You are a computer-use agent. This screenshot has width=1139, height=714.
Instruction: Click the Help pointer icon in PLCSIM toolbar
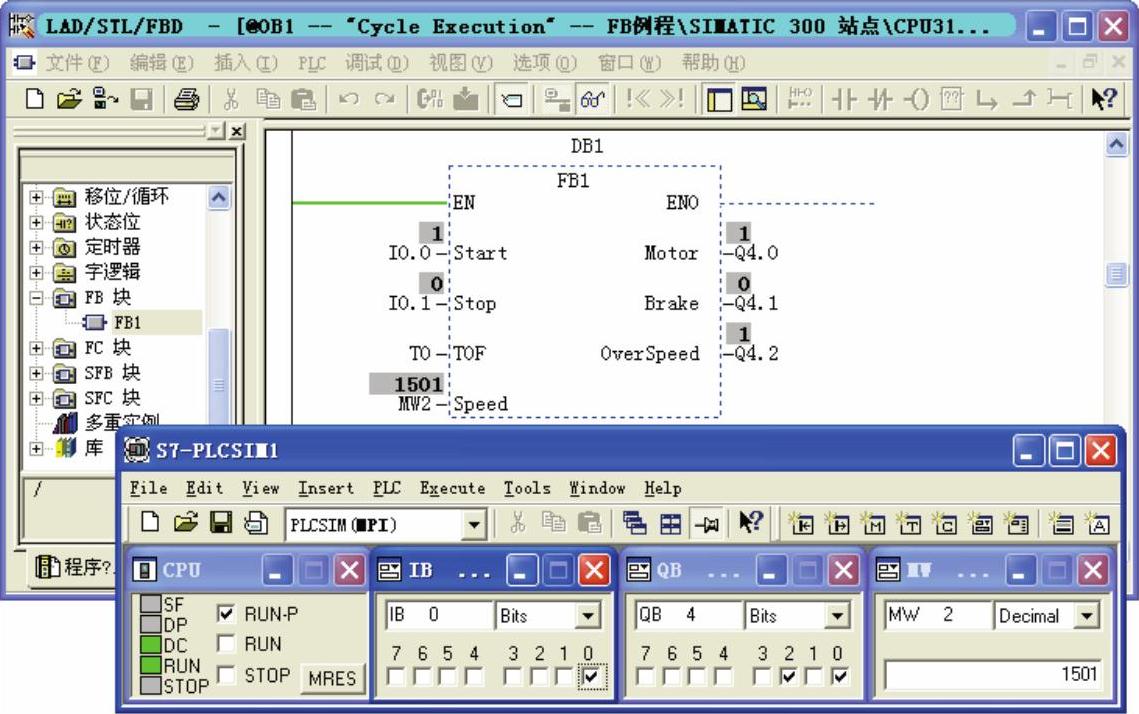tap(751, 522)
